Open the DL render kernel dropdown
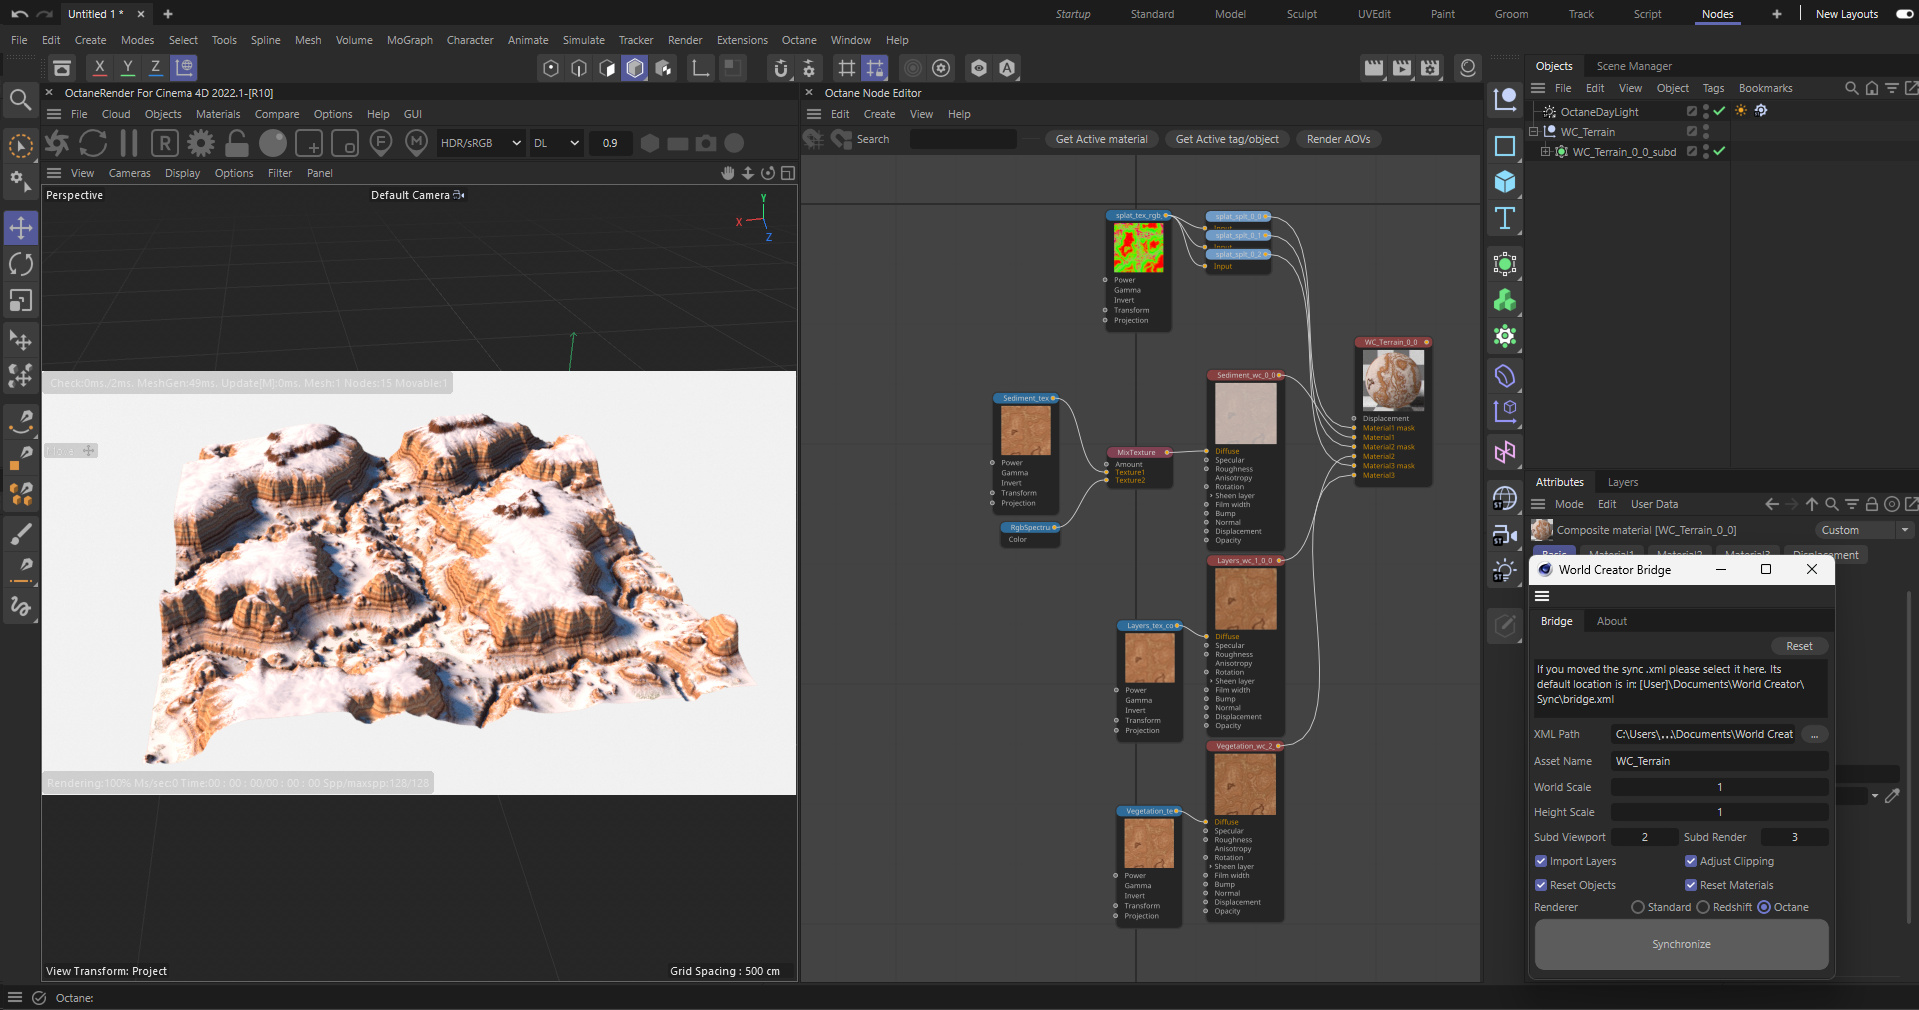1919x1010 pixels. (x=556, y=143)
